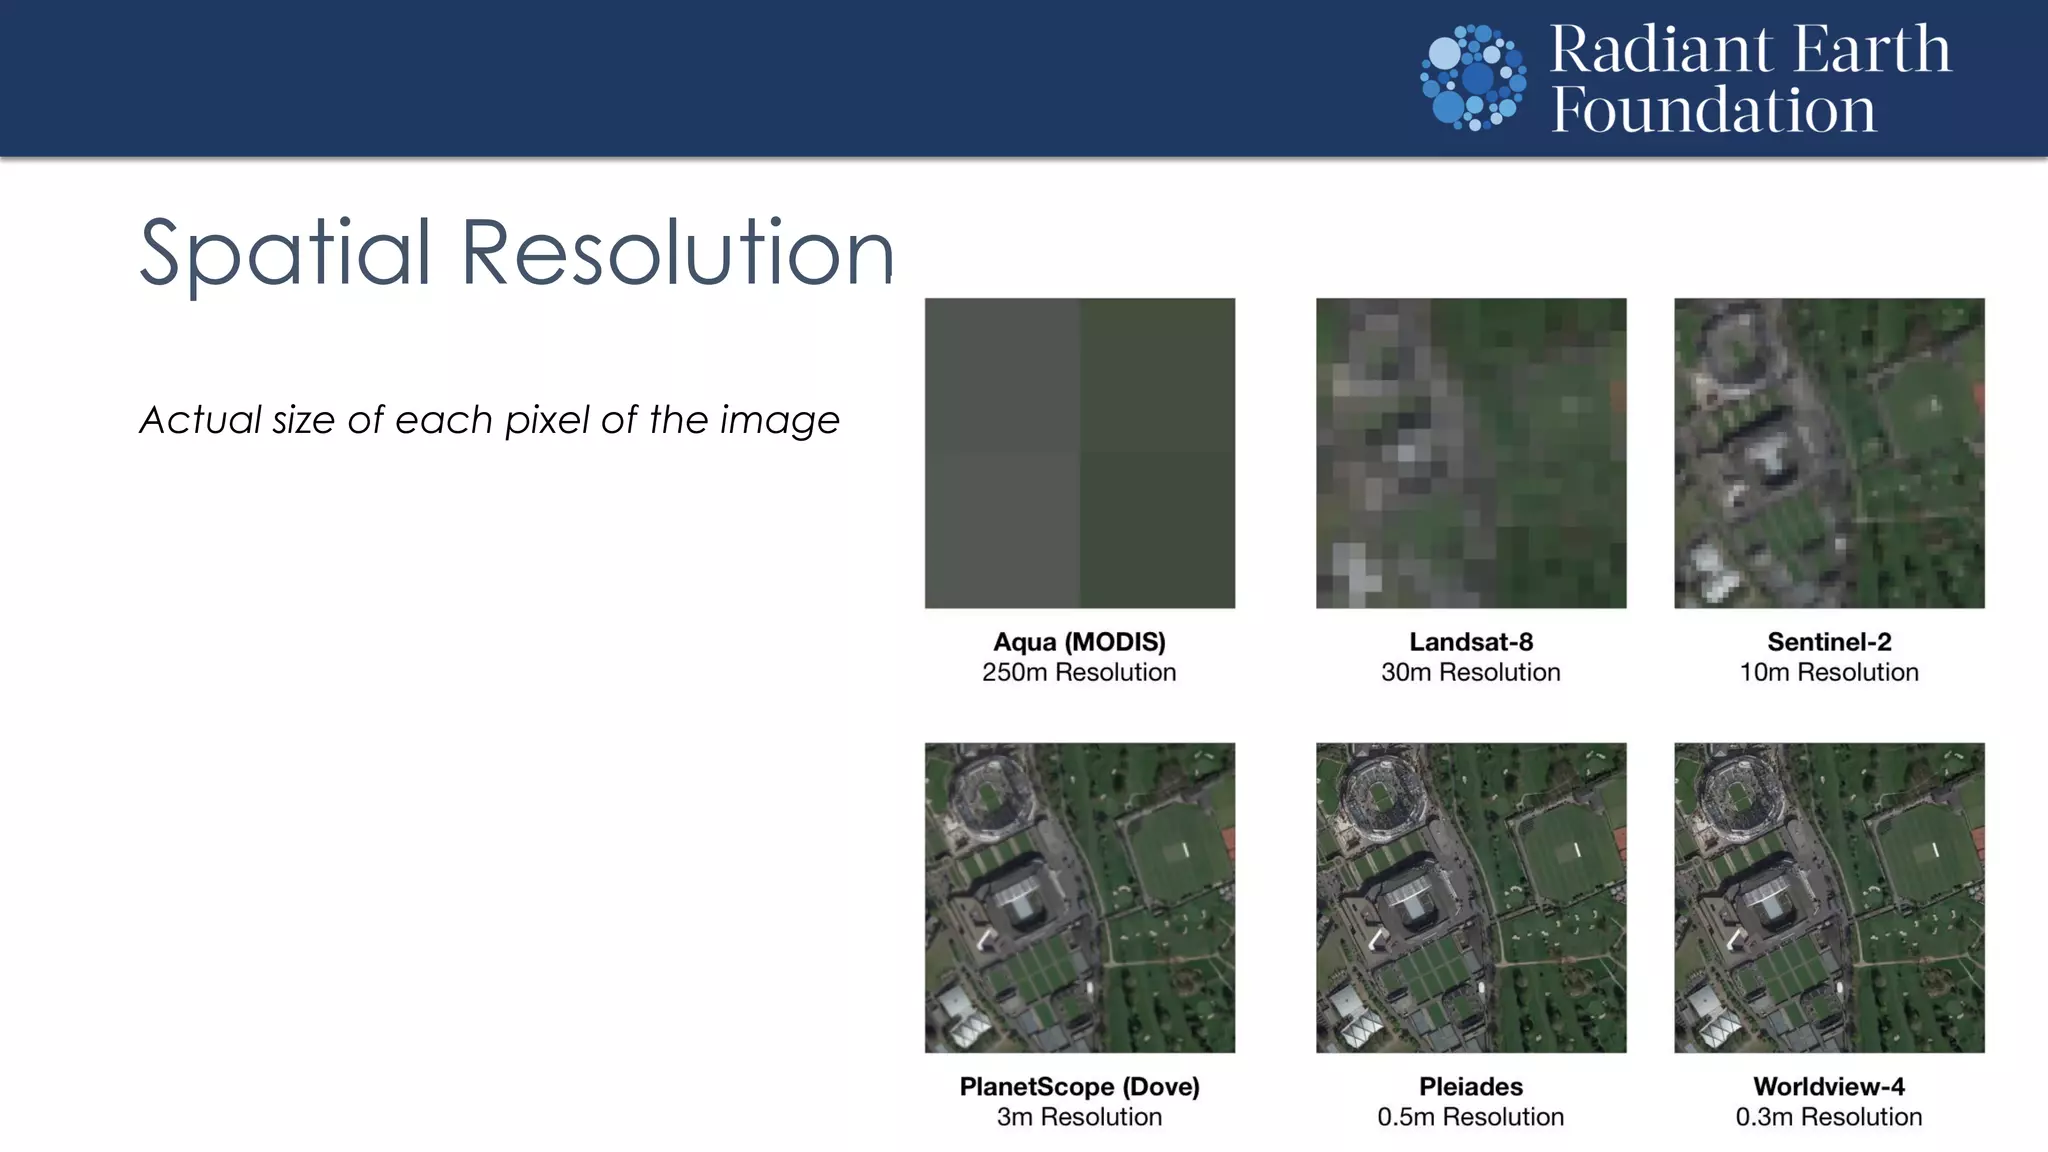
Task: Open the Pleiades satellite image
Action: [1471, 897]
